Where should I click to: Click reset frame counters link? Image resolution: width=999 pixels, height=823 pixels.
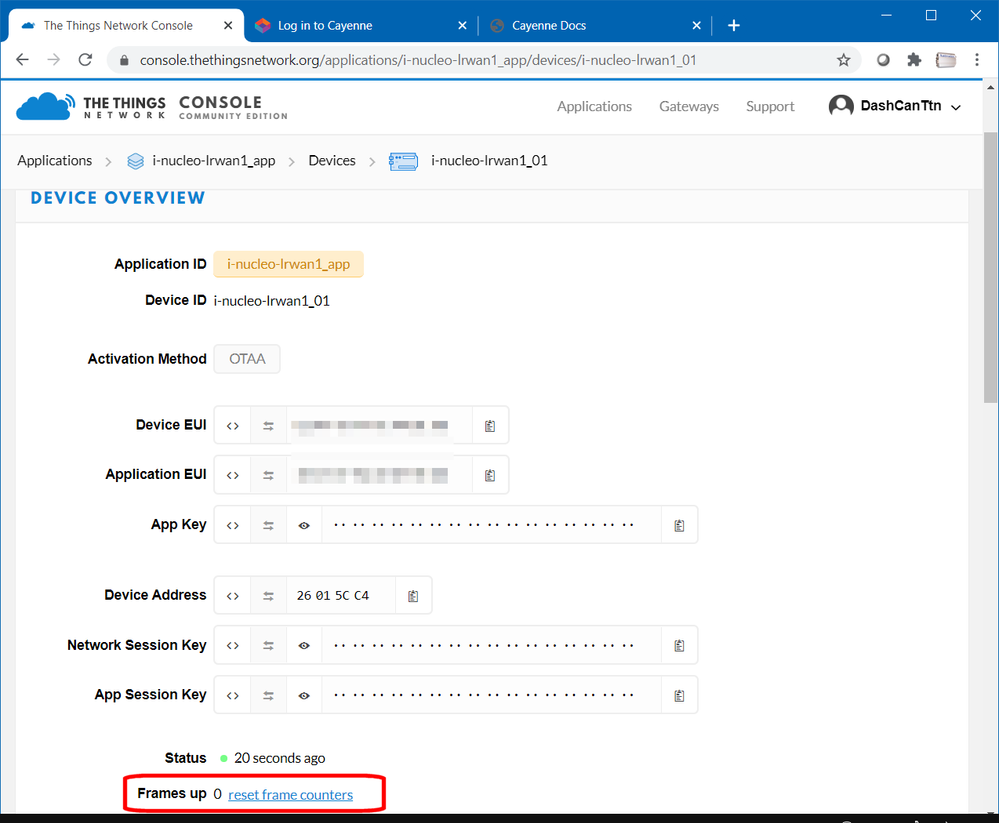[x=291, y=795]
